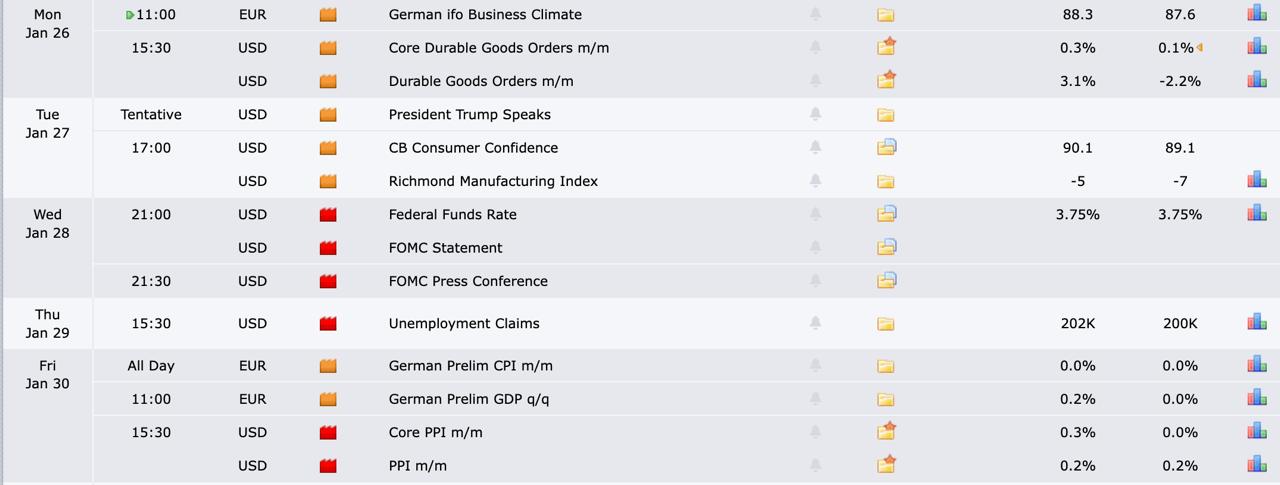This screenshot has width=1280, height=485.
Task: View chart for Richmond Manufacturing Index
Action: click(1256, 180)
